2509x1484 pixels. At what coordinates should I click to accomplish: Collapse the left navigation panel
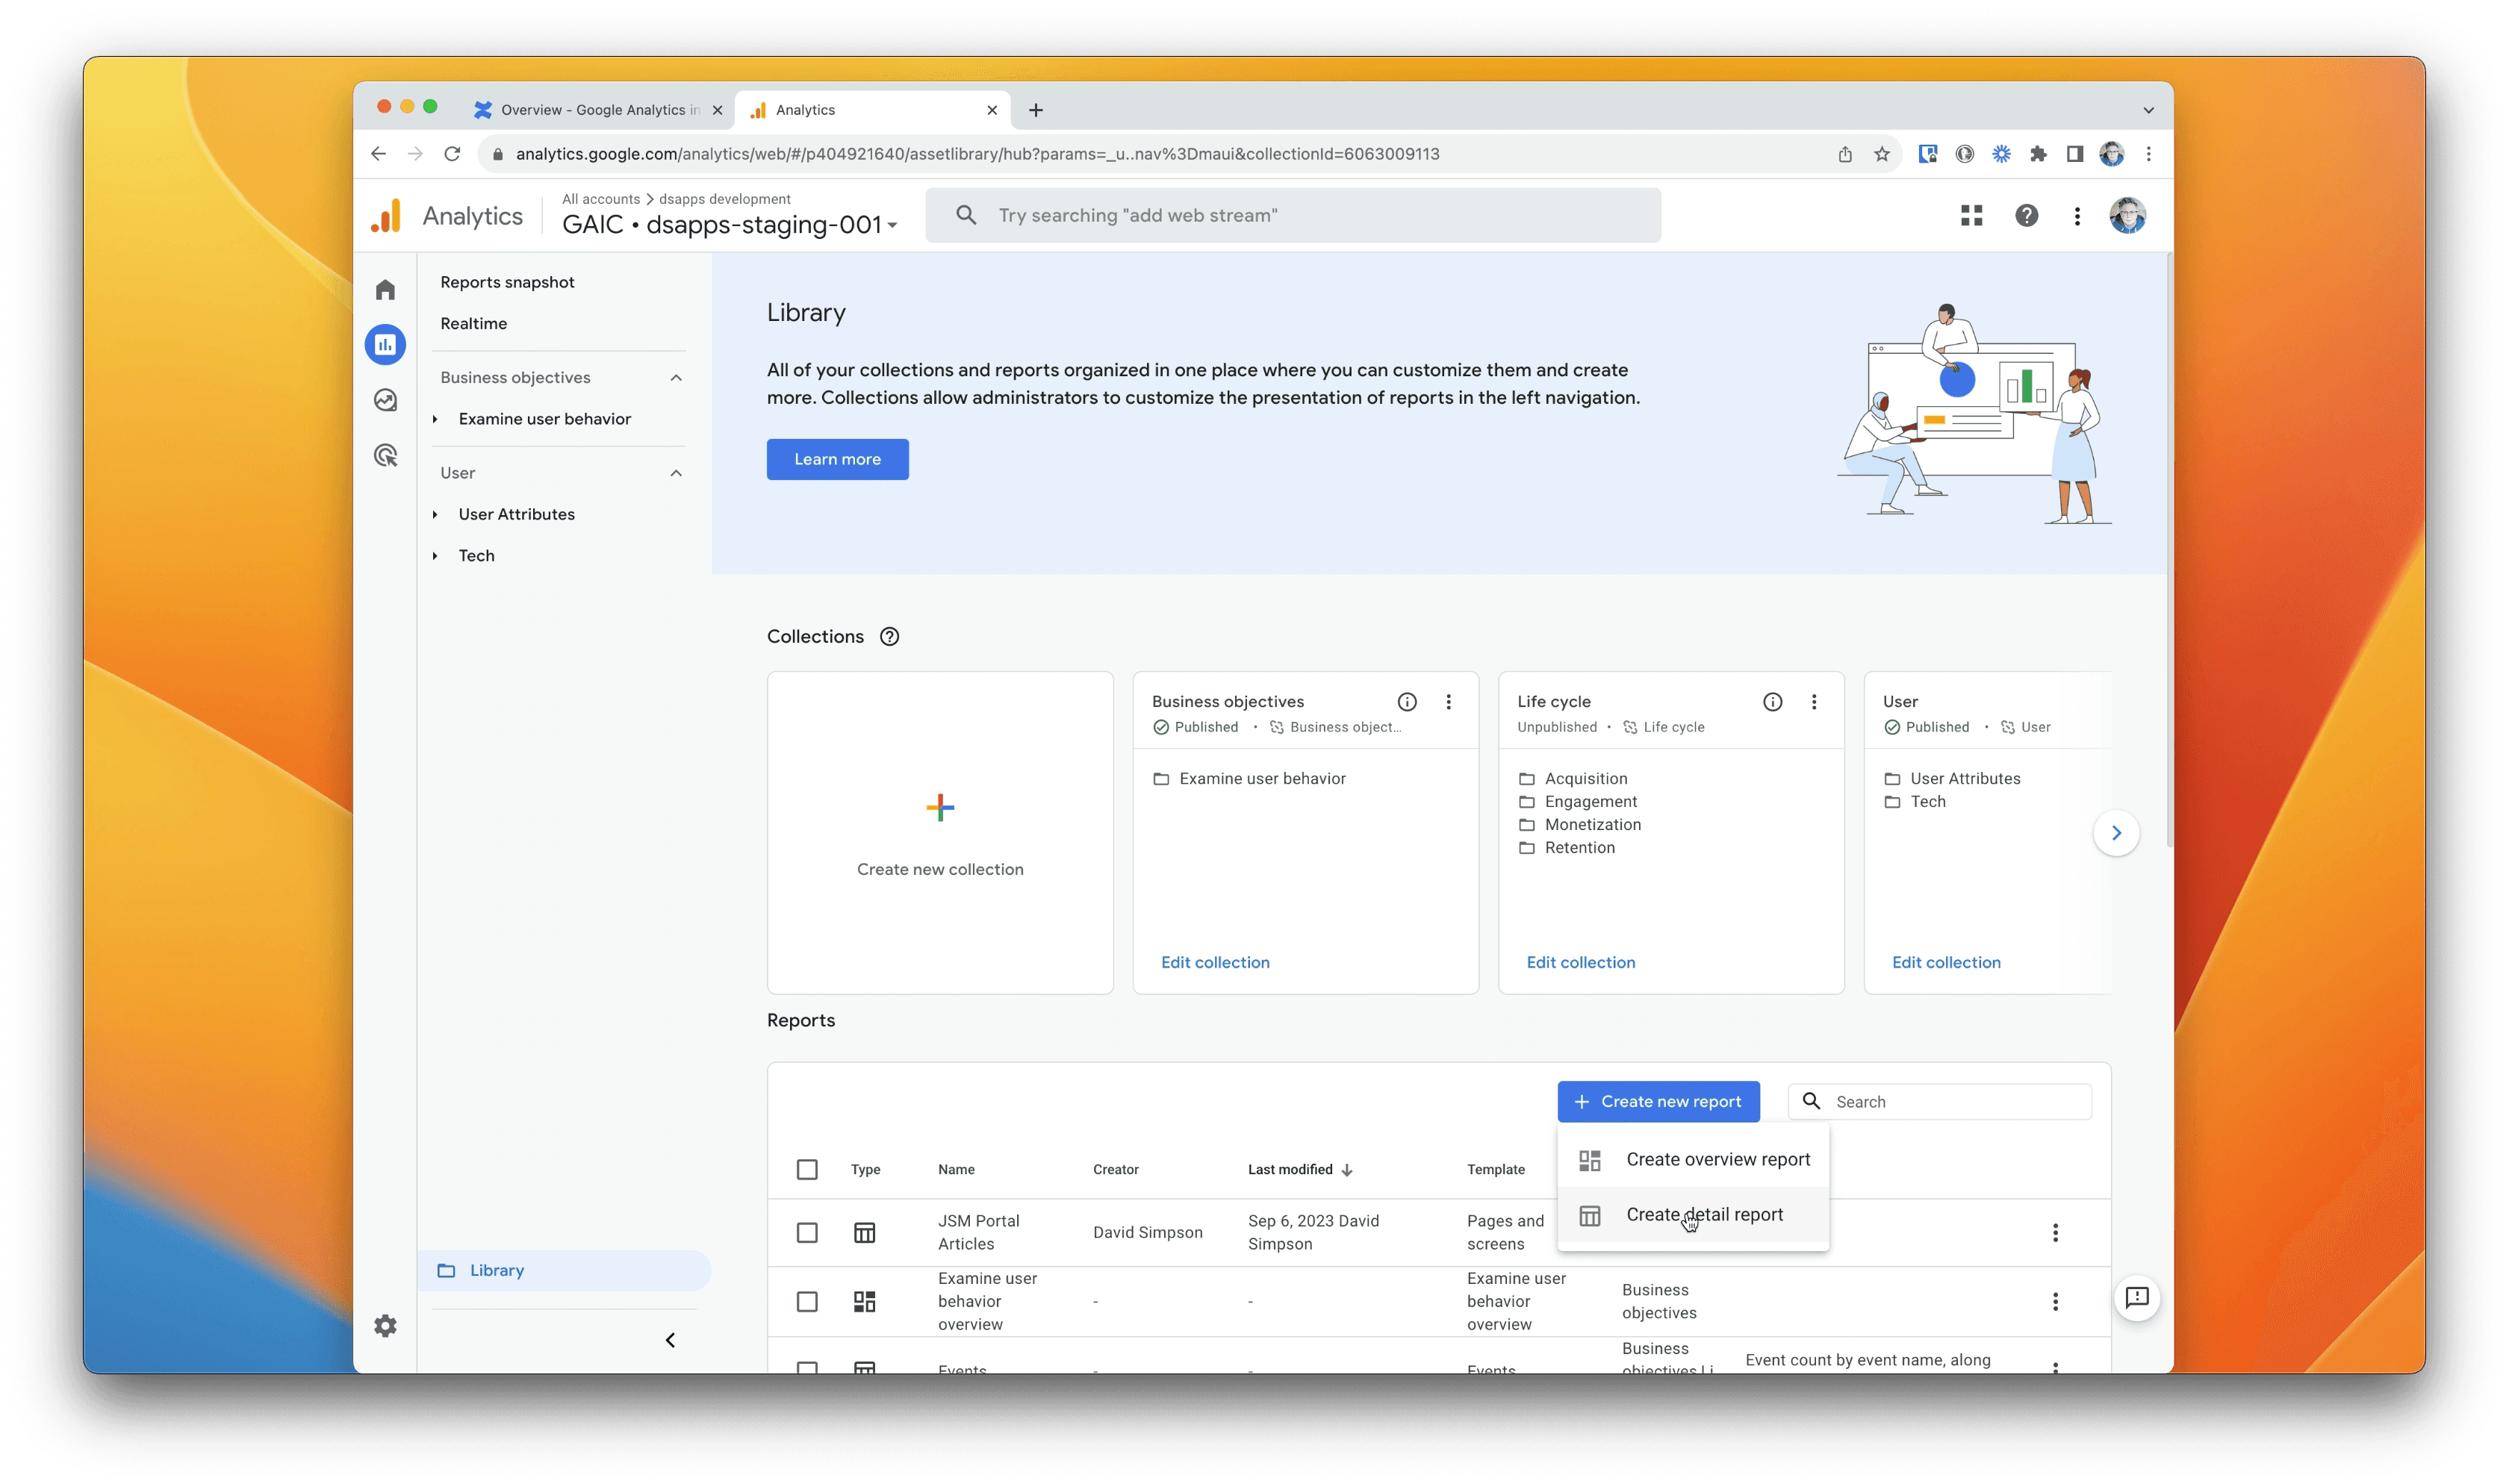coord(670,1341)
